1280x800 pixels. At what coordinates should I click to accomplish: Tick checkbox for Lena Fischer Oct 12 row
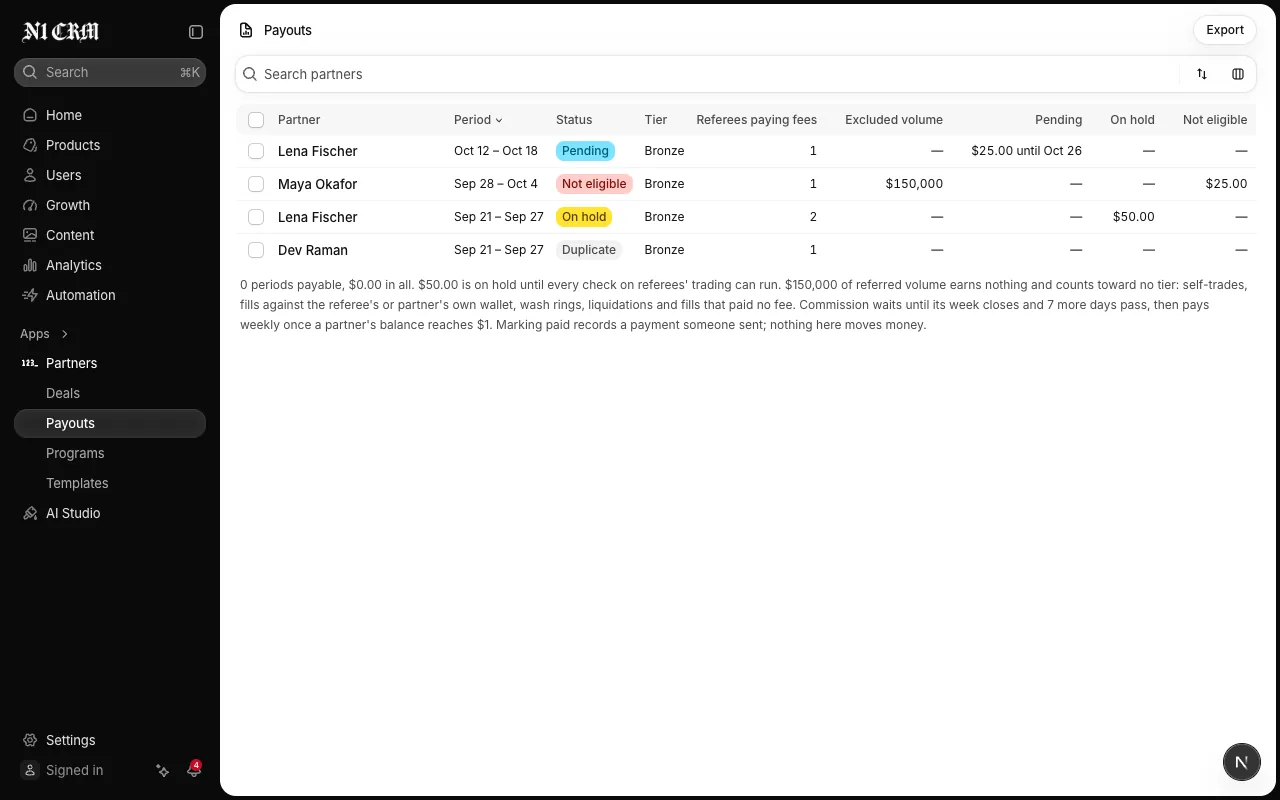pyautogui.click(x=256, y=151)
